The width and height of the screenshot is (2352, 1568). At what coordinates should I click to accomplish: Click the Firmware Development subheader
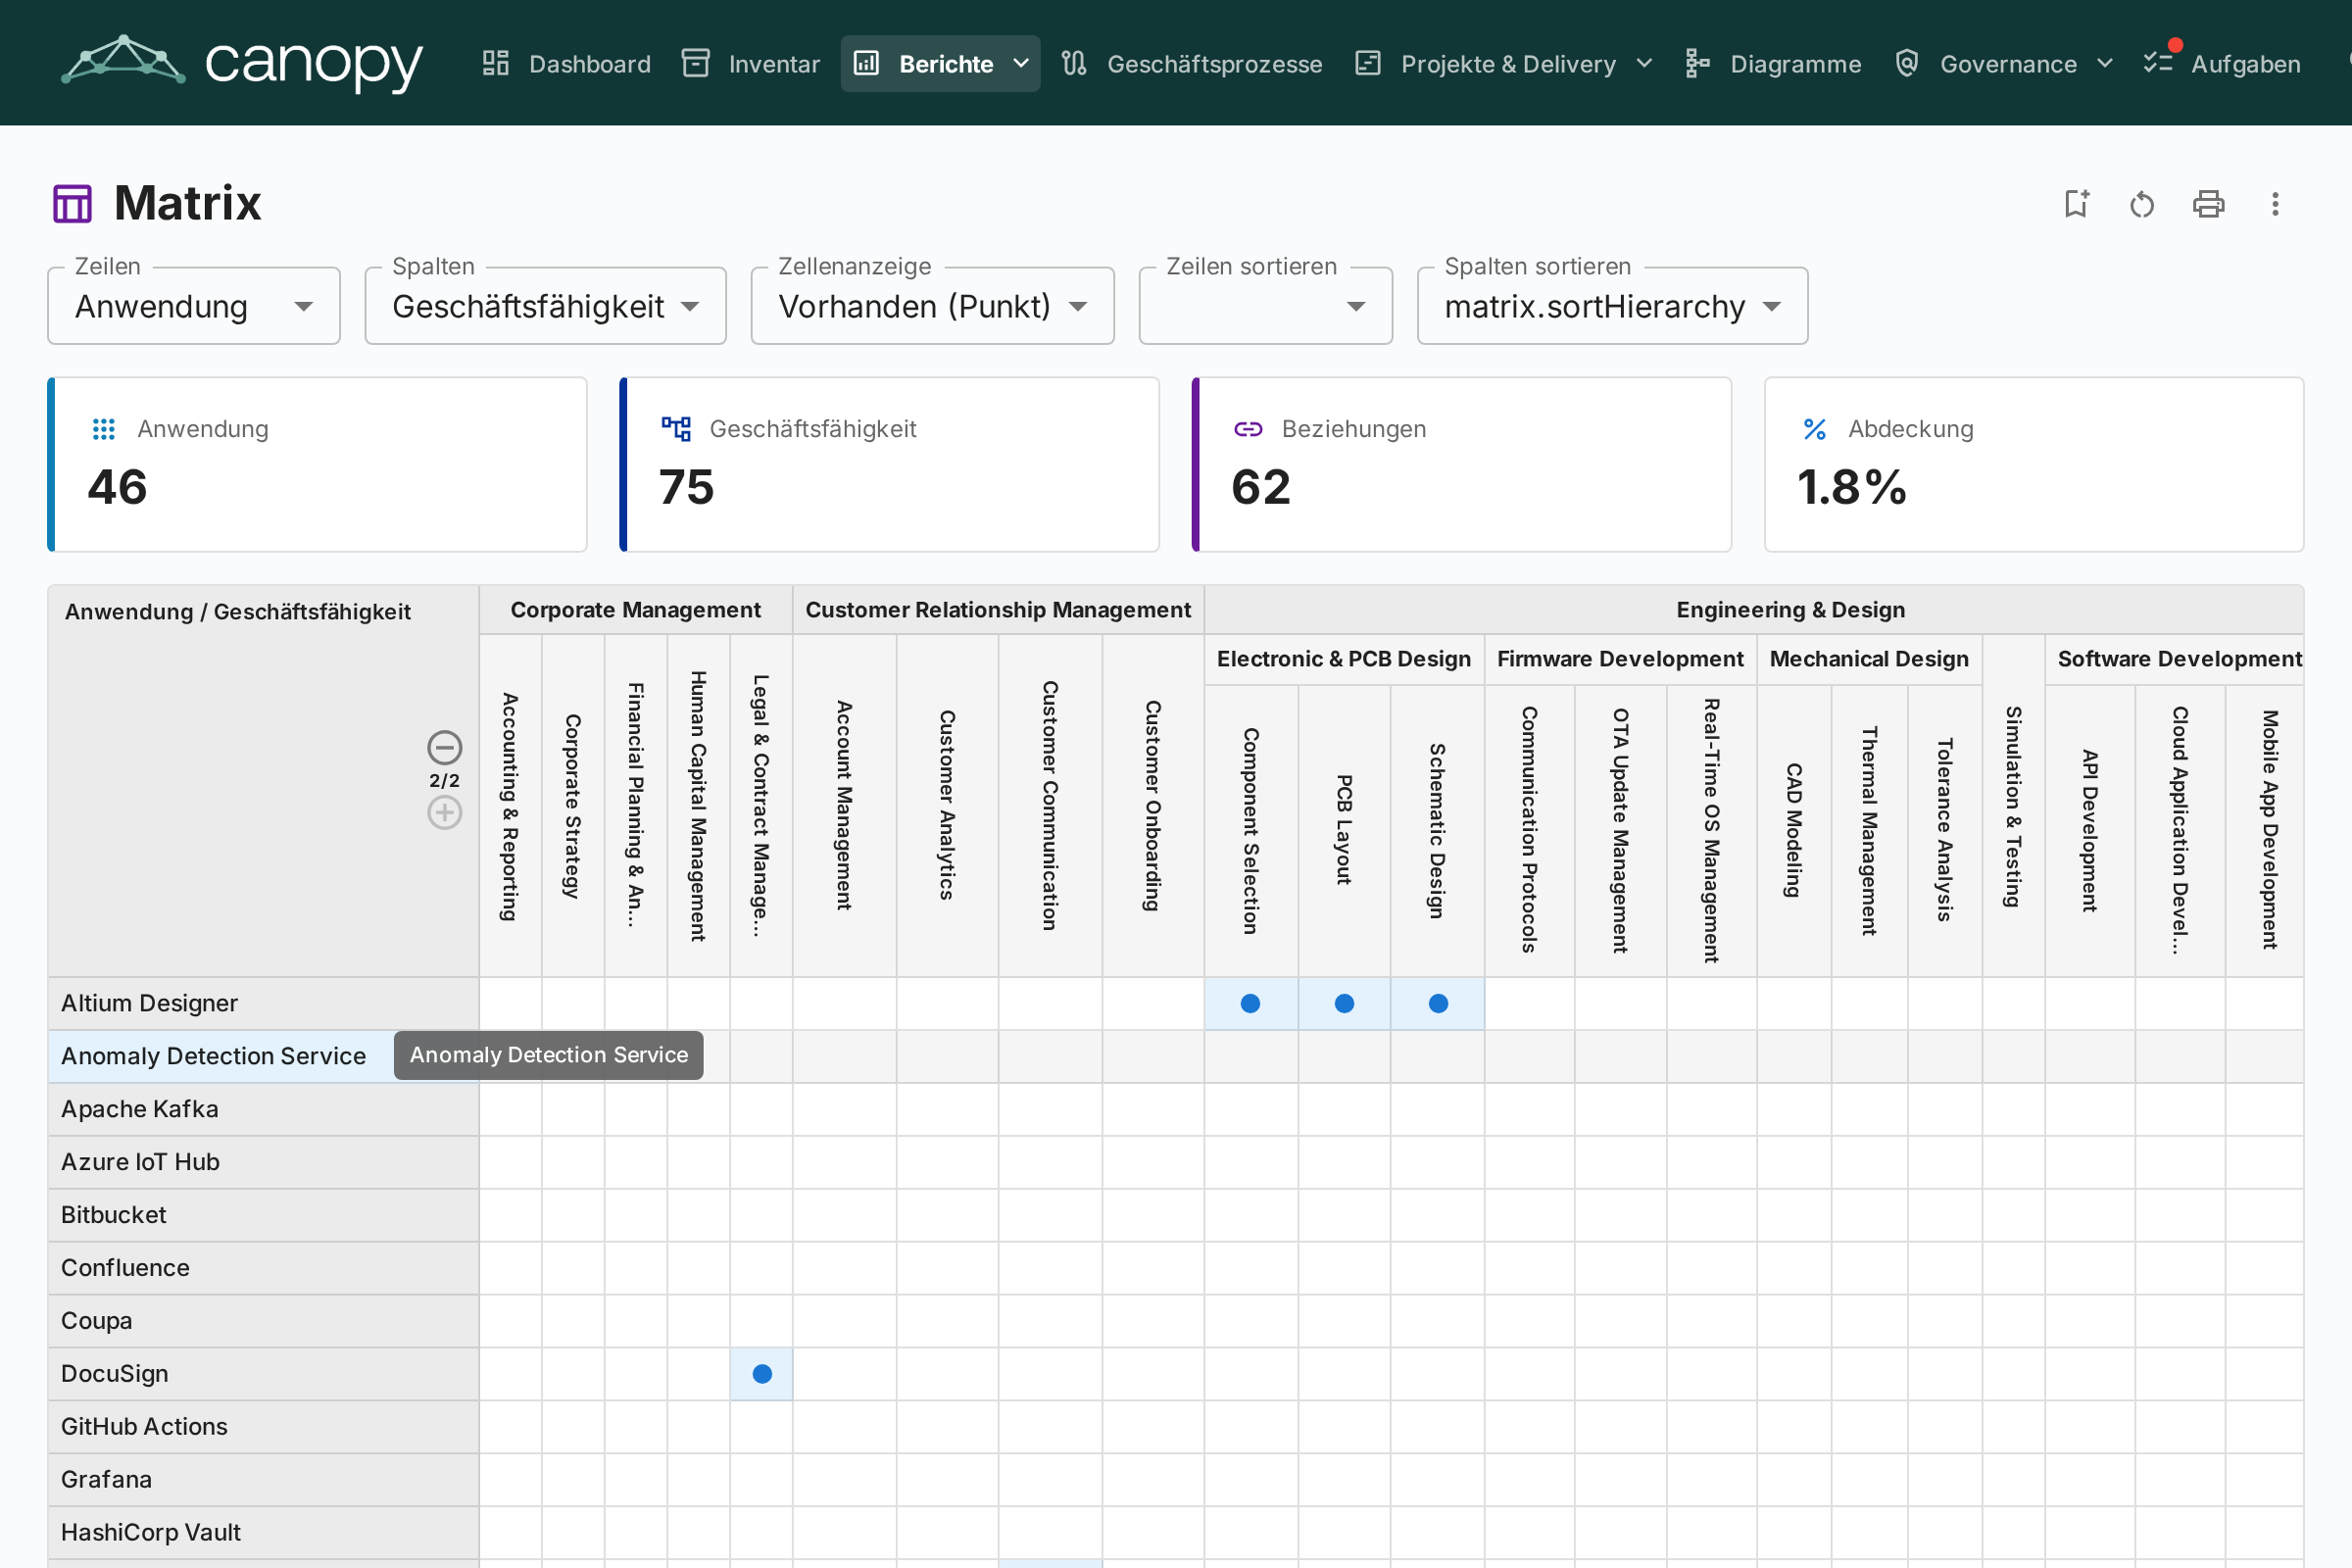click(x=1620, y=659)
